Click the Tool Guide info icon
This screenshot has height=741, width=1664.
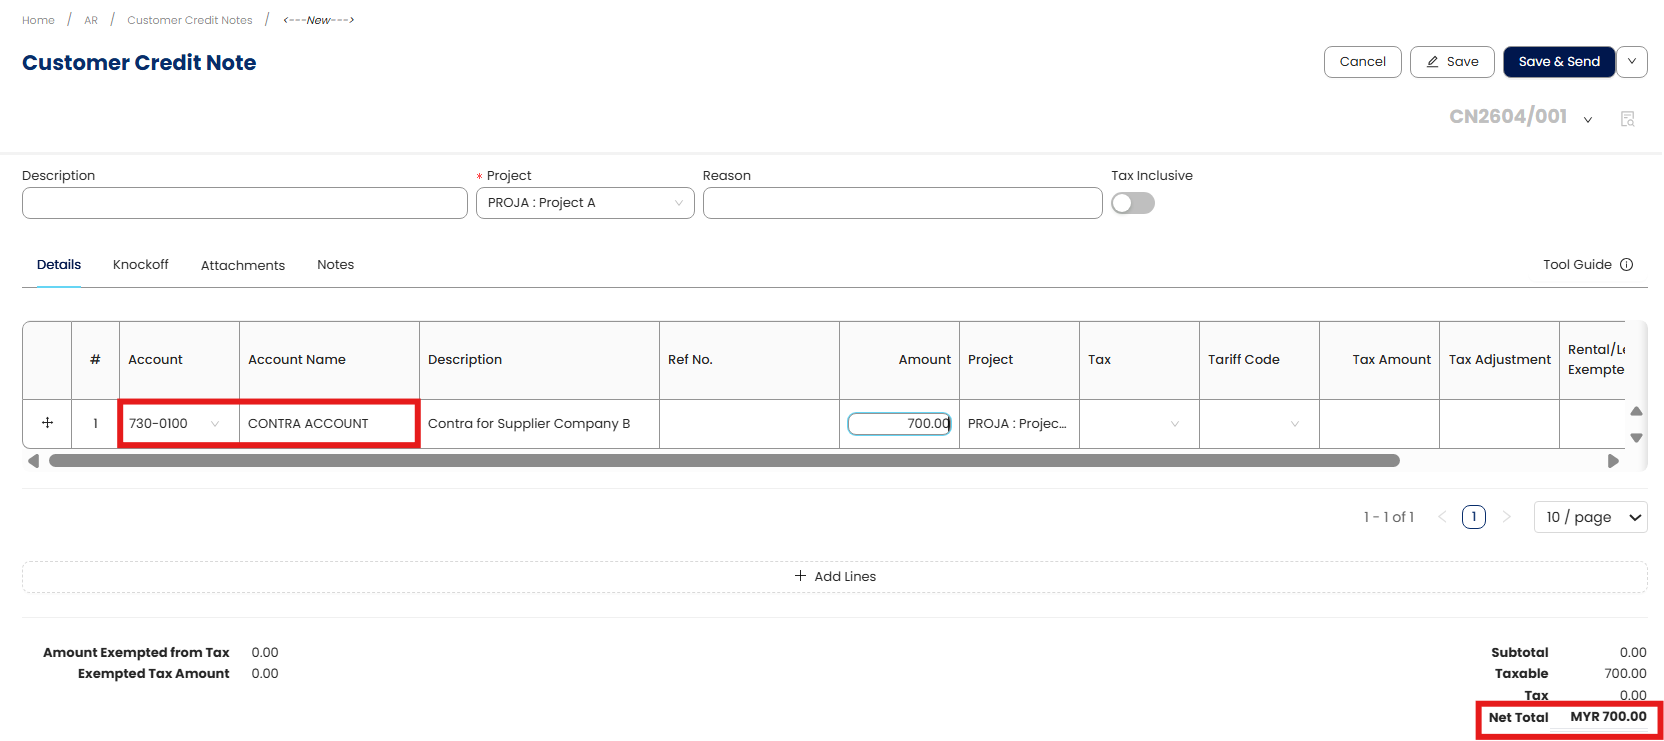coord(1626,265)
